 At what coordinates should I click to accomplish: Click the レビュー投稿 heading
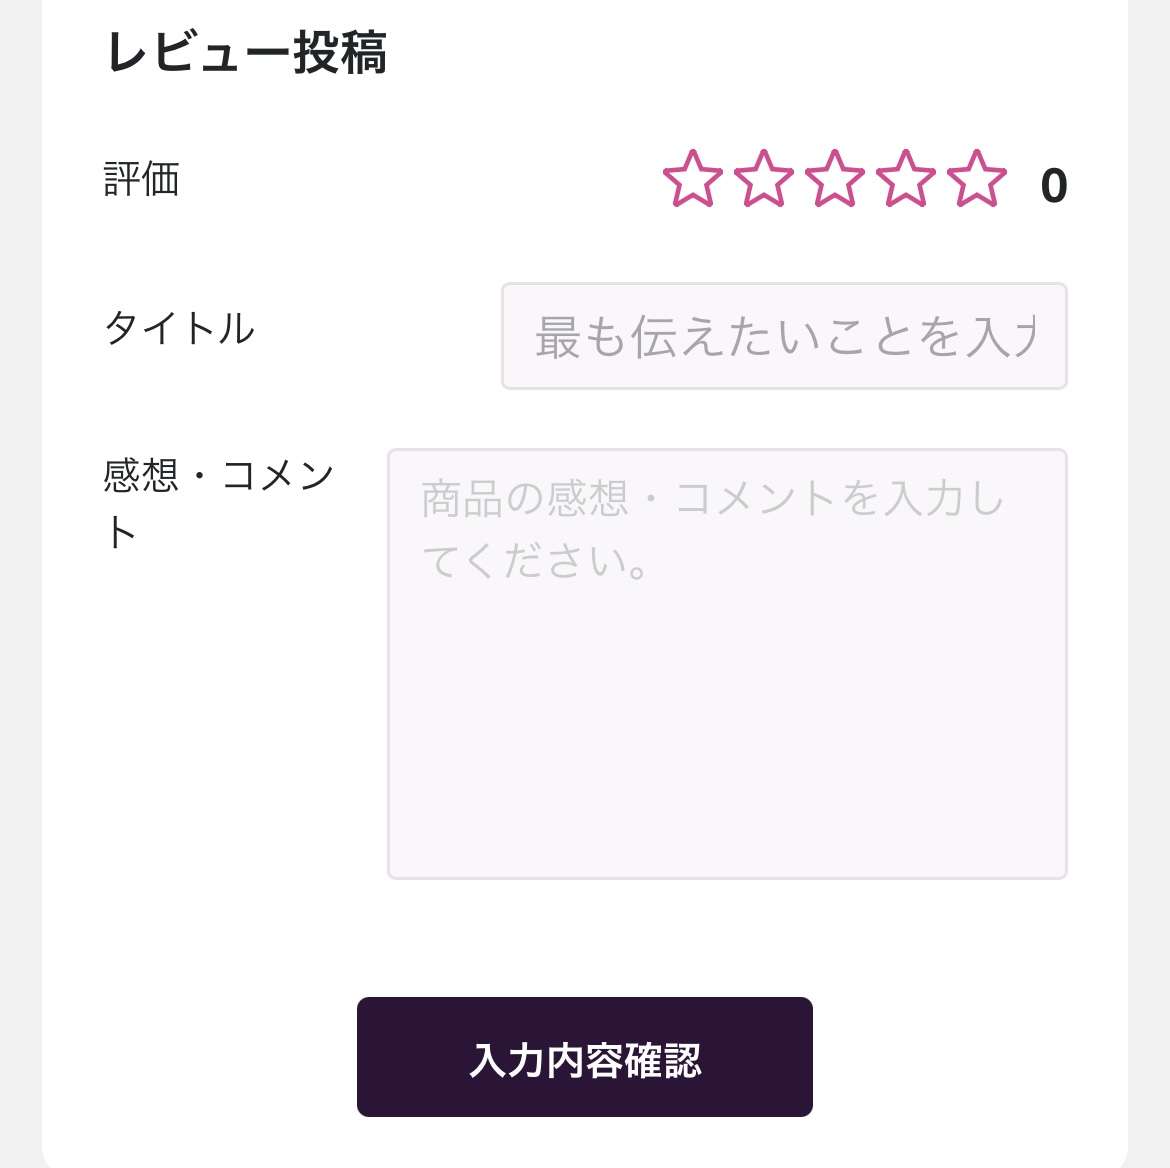click(x=246, y=53)
